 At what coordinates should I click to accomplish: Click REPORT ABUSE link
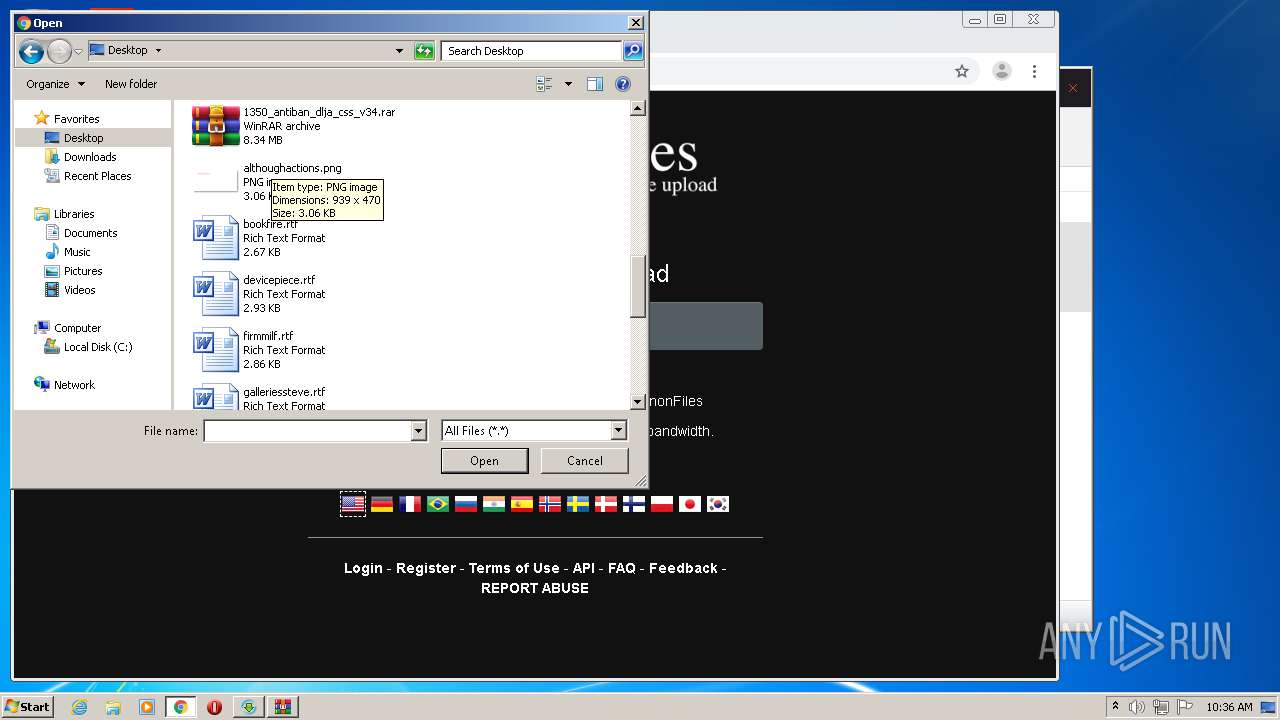[x=535, y=588]
